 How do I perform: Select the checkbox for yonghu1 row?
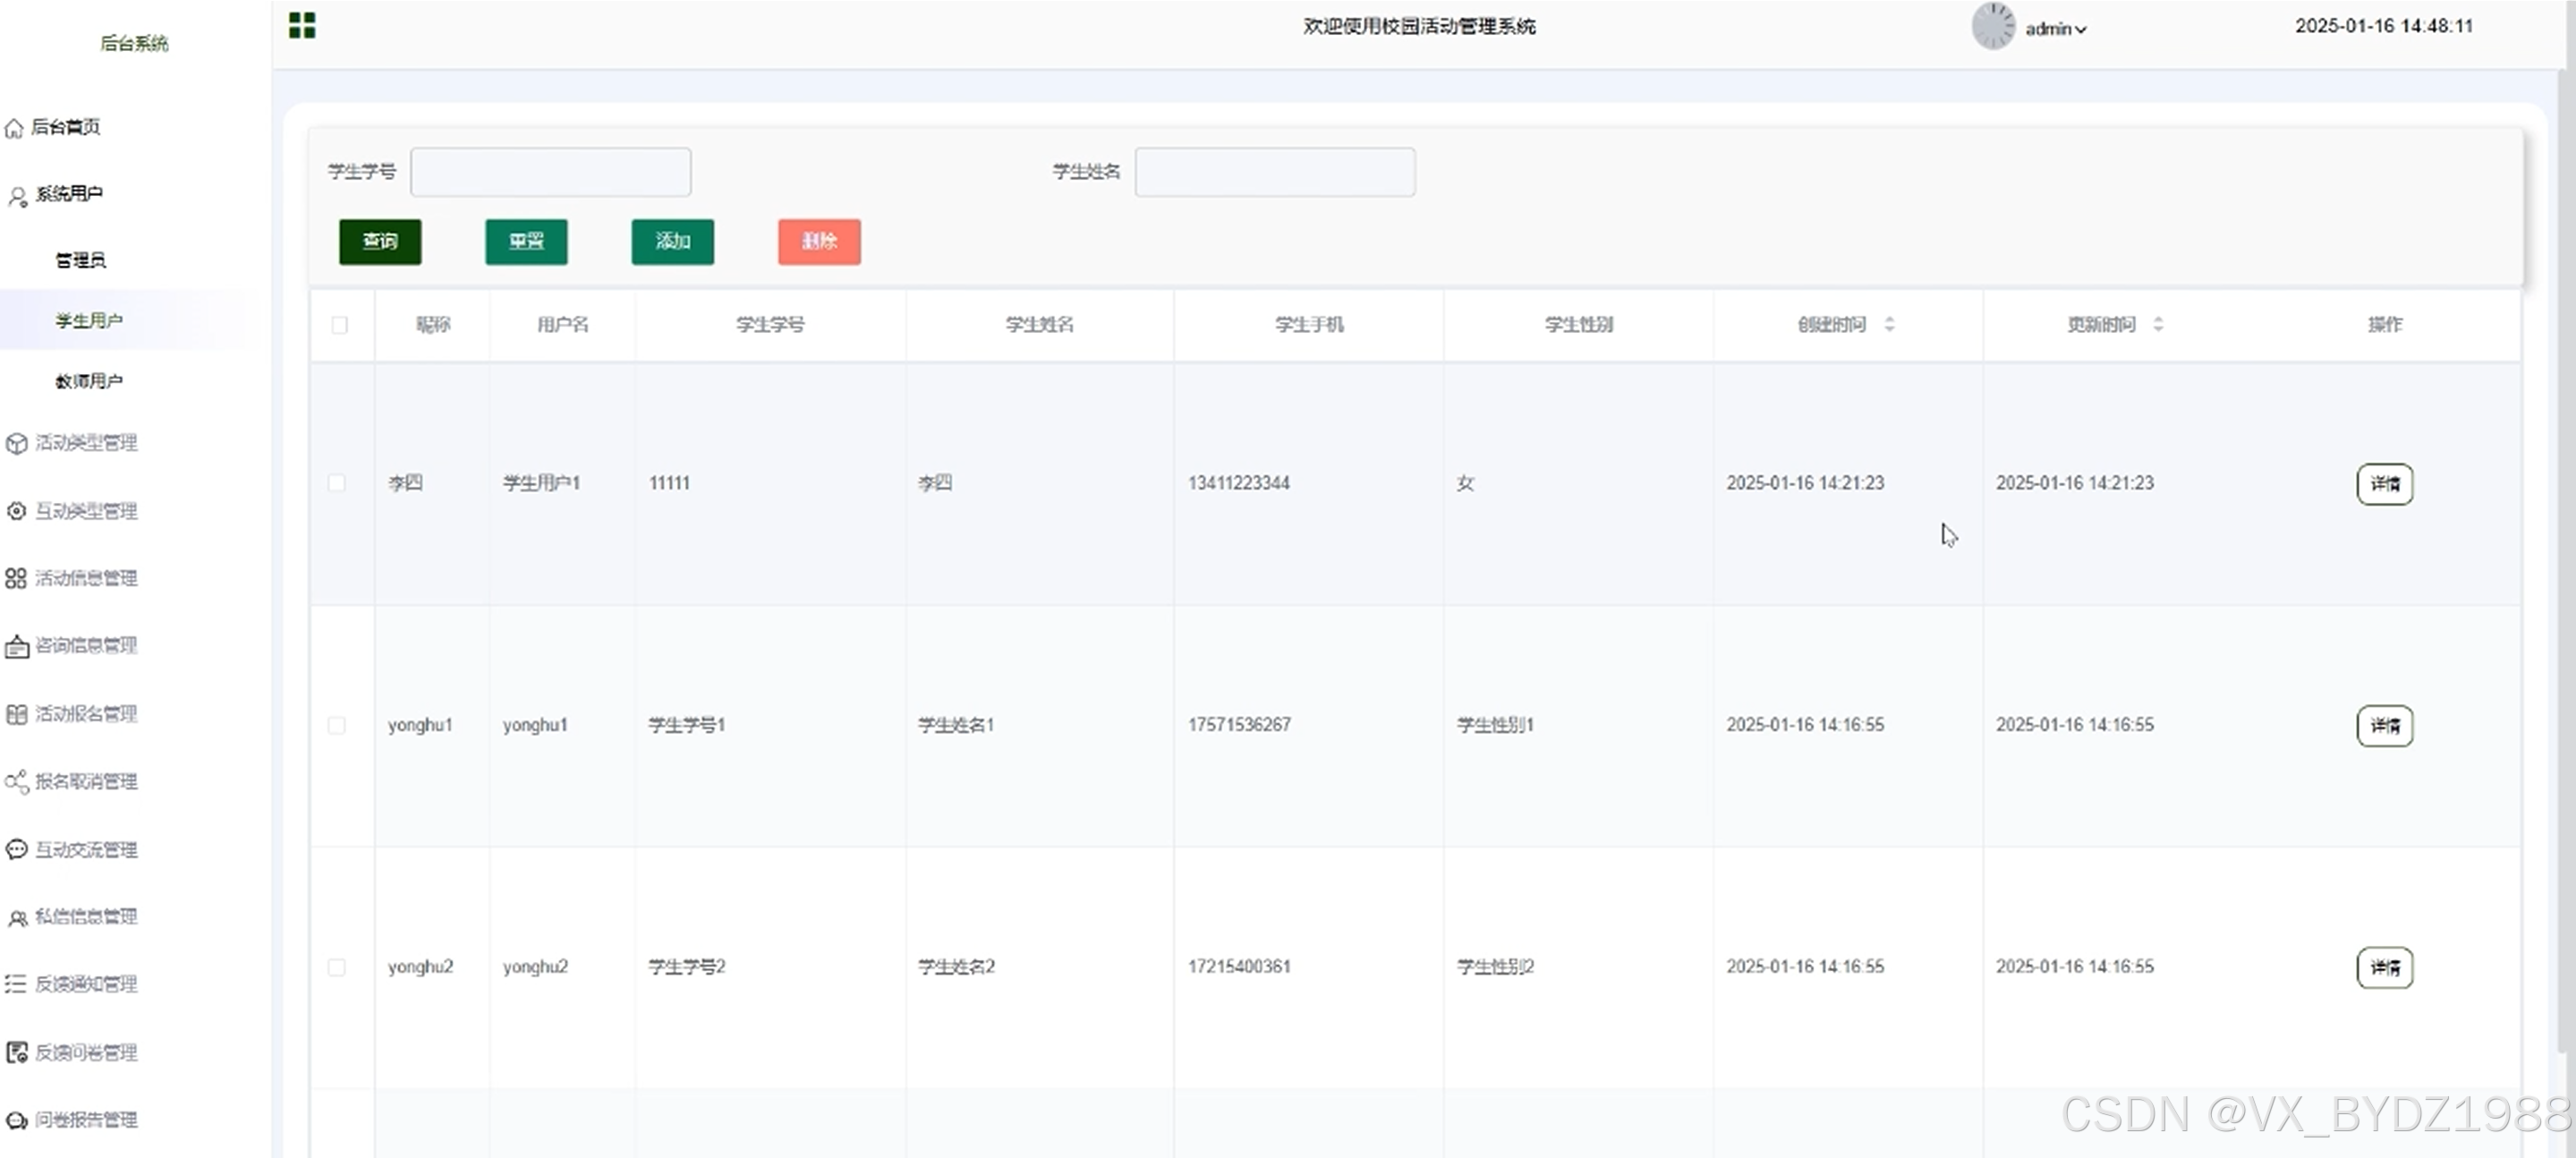tap(337, 725)
